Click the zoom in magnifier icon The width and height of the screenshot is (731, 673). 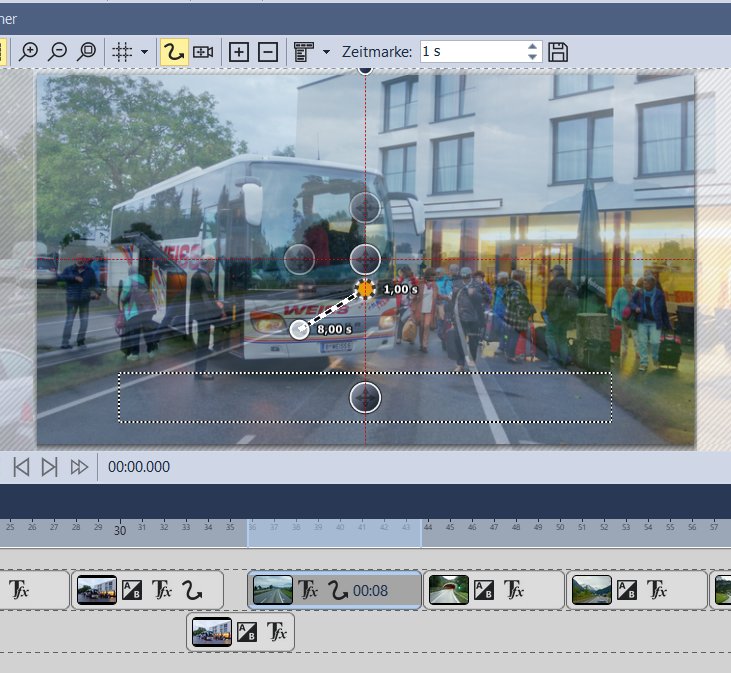tap(29, 51)
